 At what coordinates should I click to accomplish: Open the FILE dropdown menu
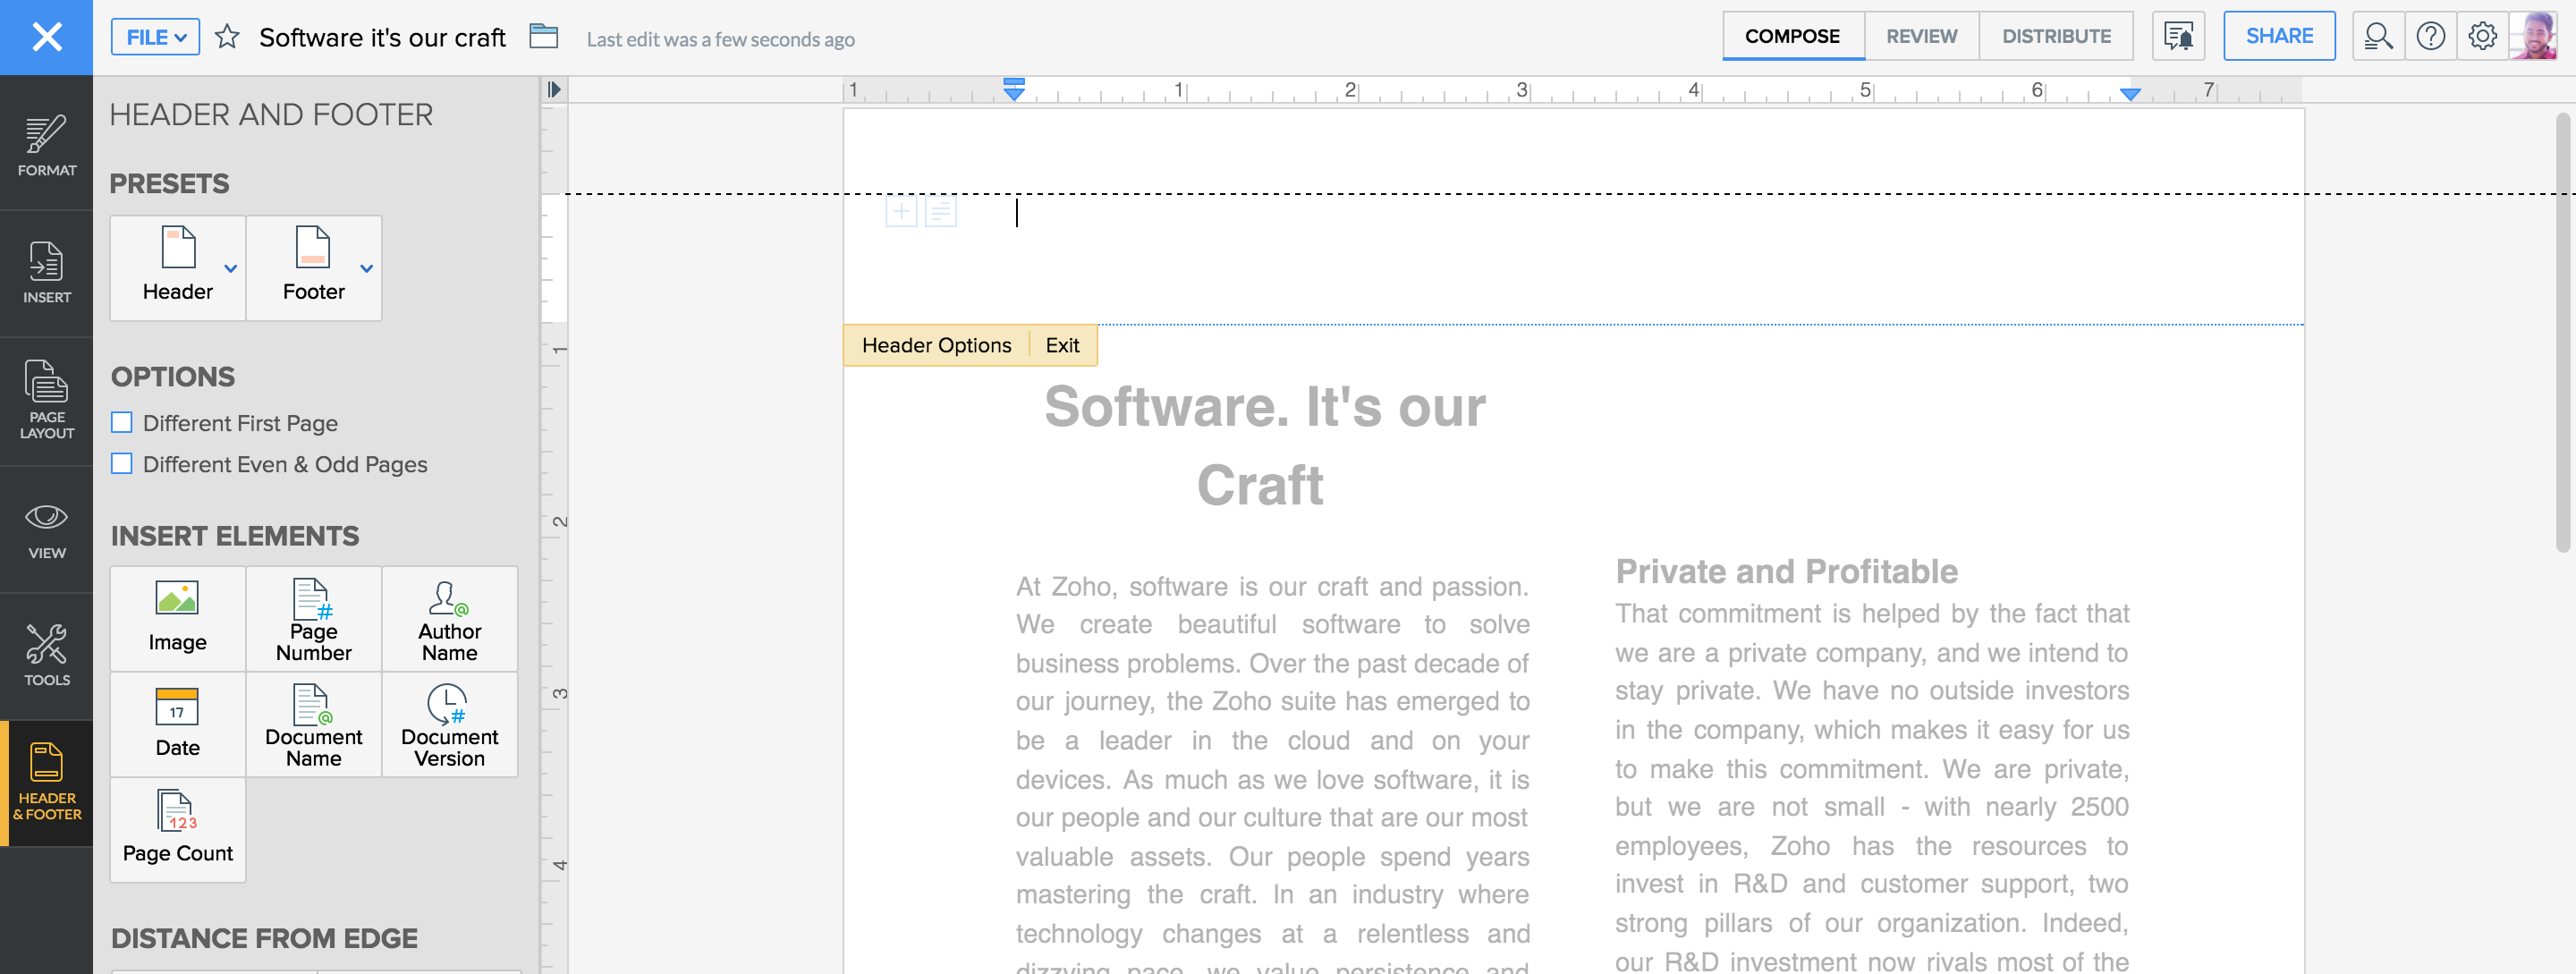coord(155,37)
